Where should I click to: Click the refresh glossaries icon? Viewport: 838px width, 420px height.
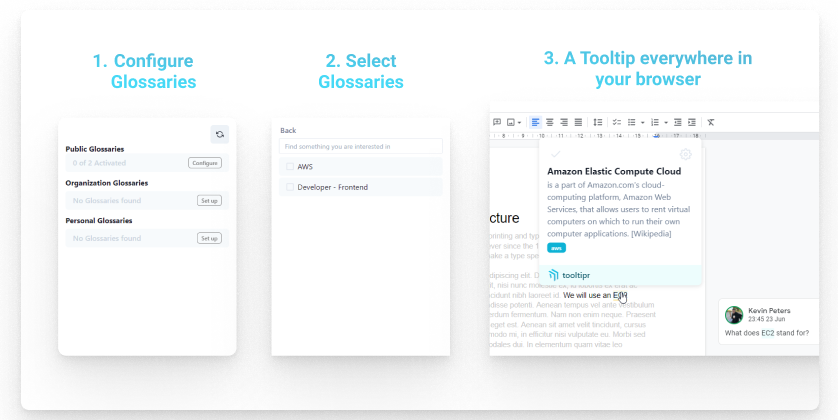[x=220, y=135]
